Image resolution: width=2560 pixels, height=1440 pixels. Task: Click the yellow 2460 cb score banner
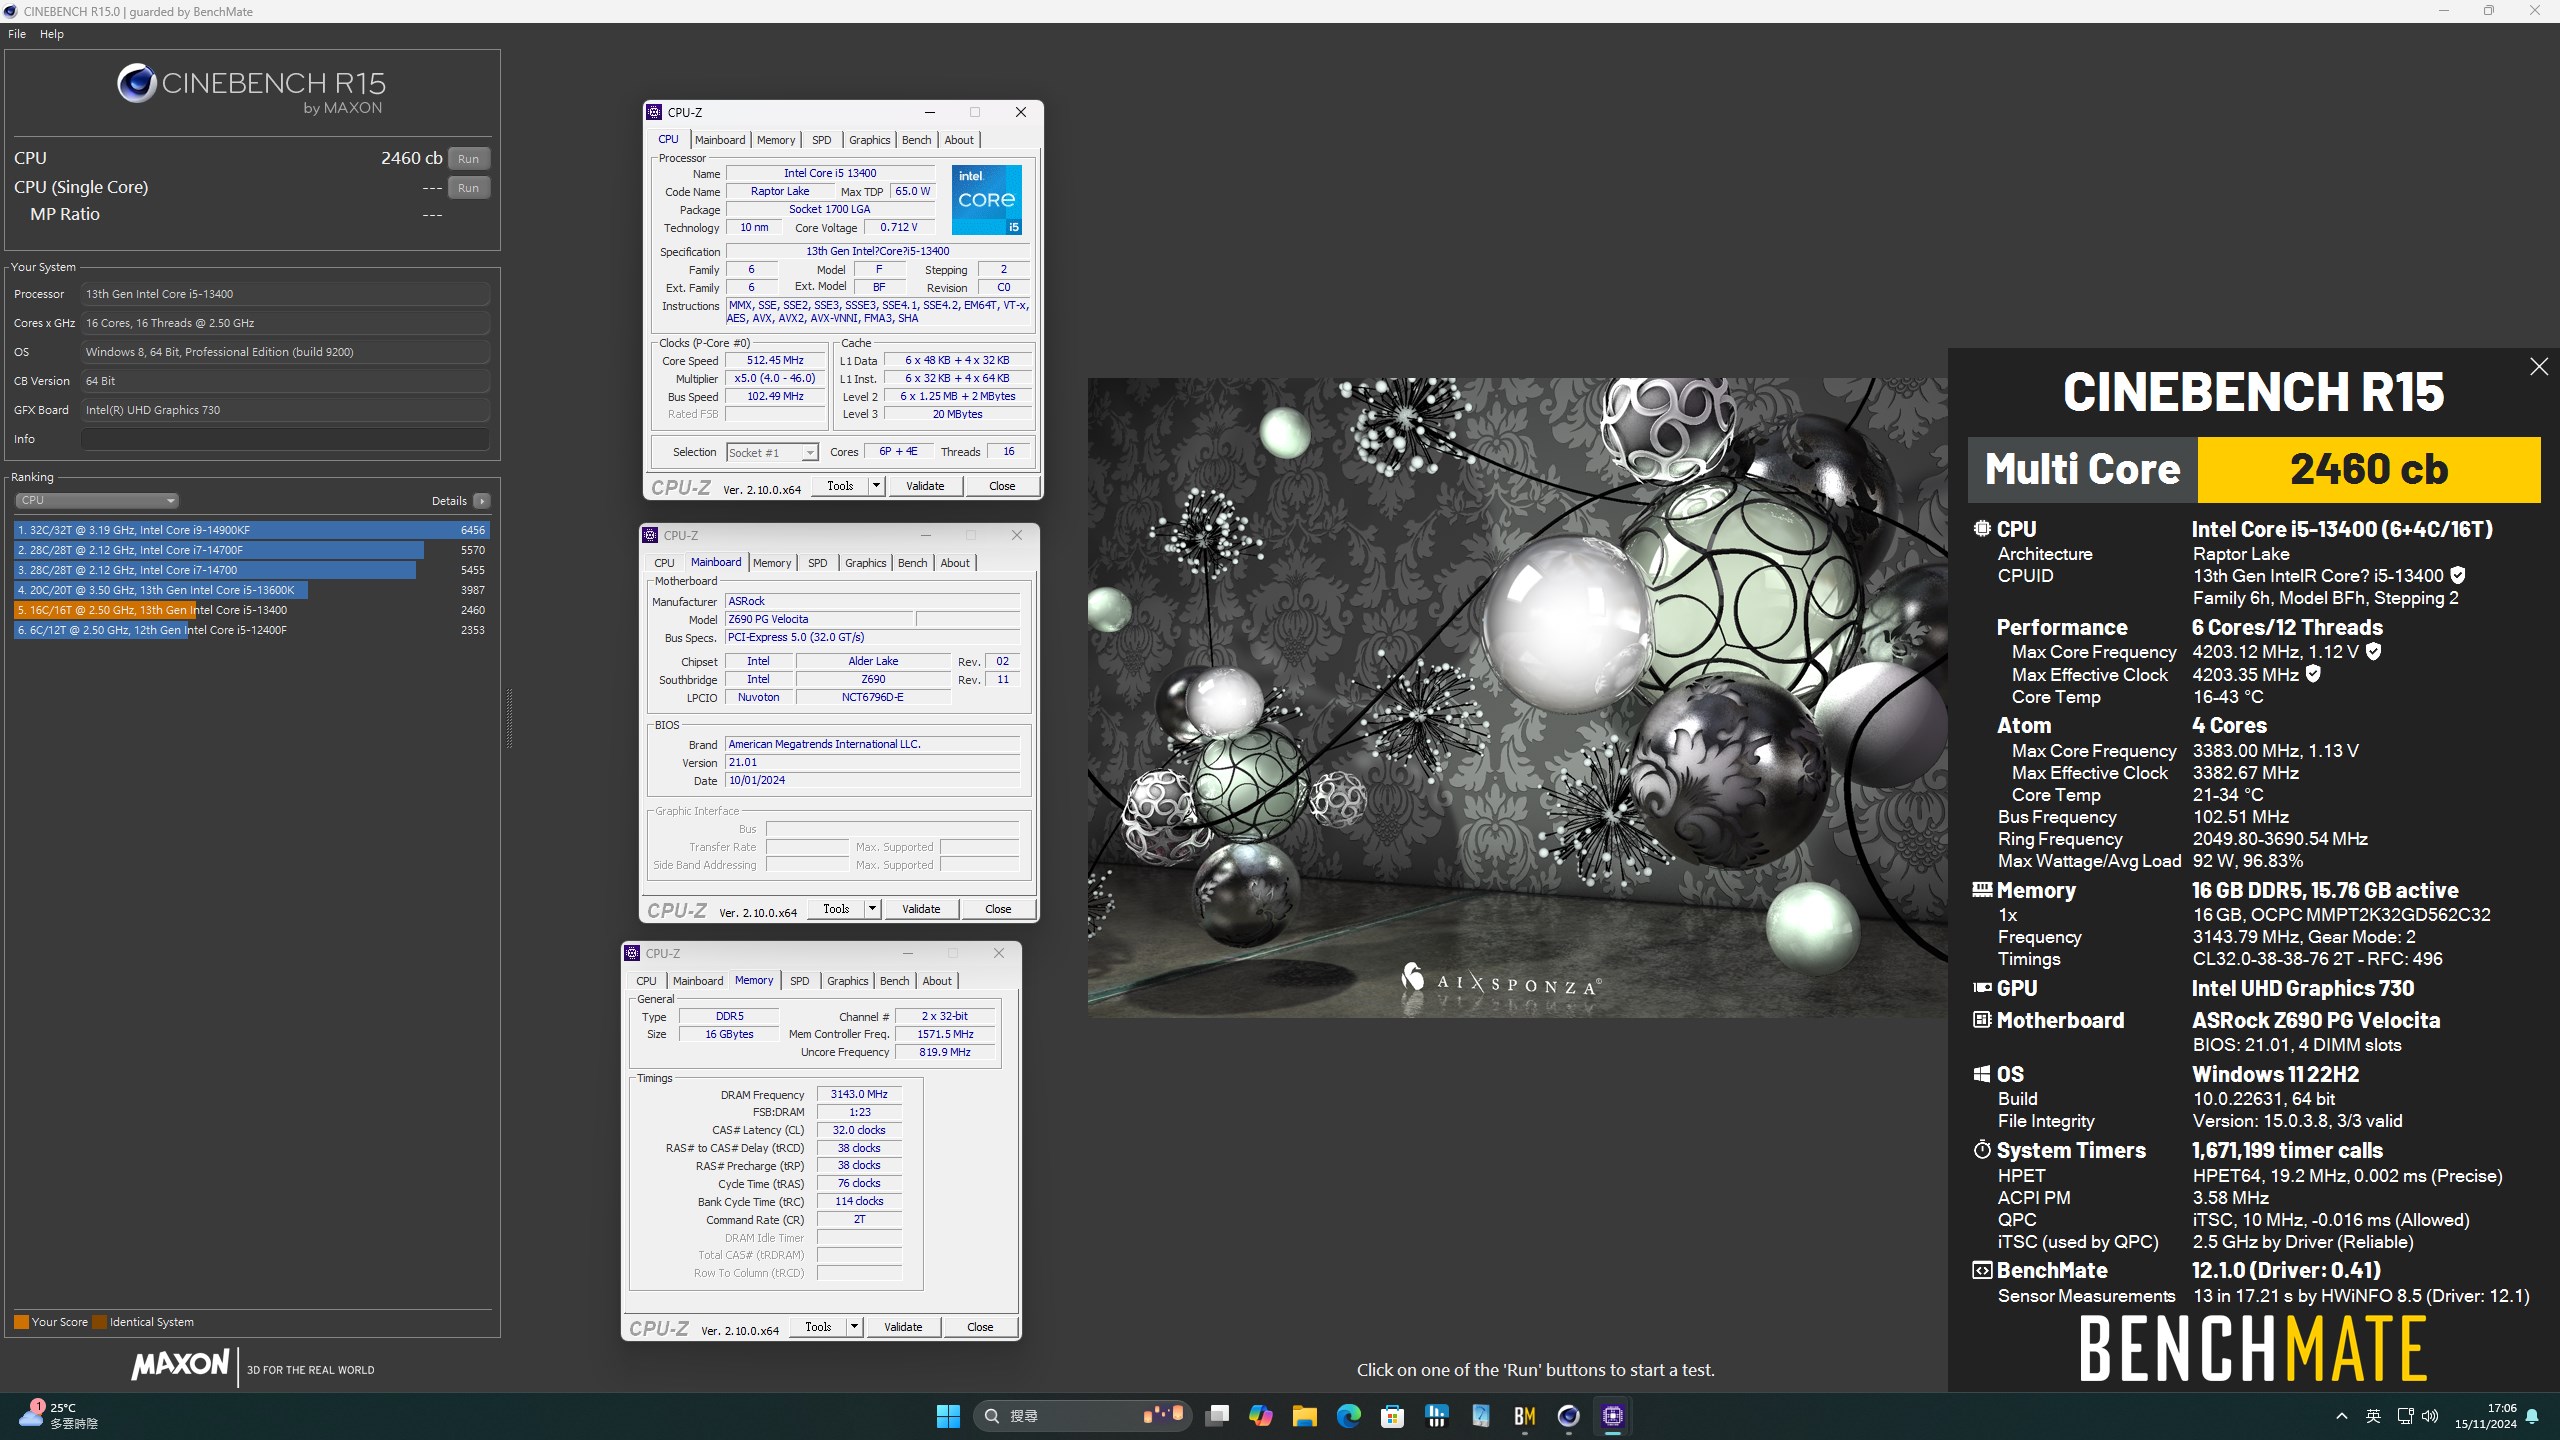click(x=2368, y=469)
